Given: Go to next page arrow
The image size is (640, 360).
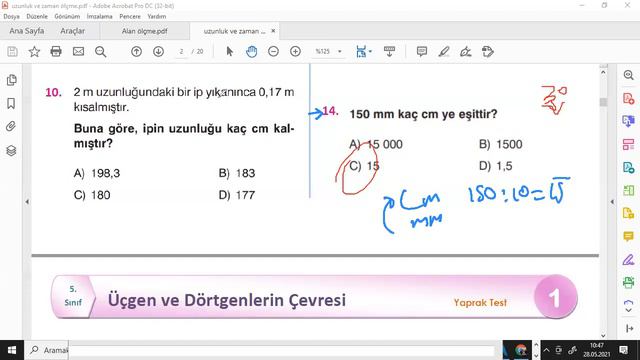Looking at the screenshot, I should [x=158, y=51].
